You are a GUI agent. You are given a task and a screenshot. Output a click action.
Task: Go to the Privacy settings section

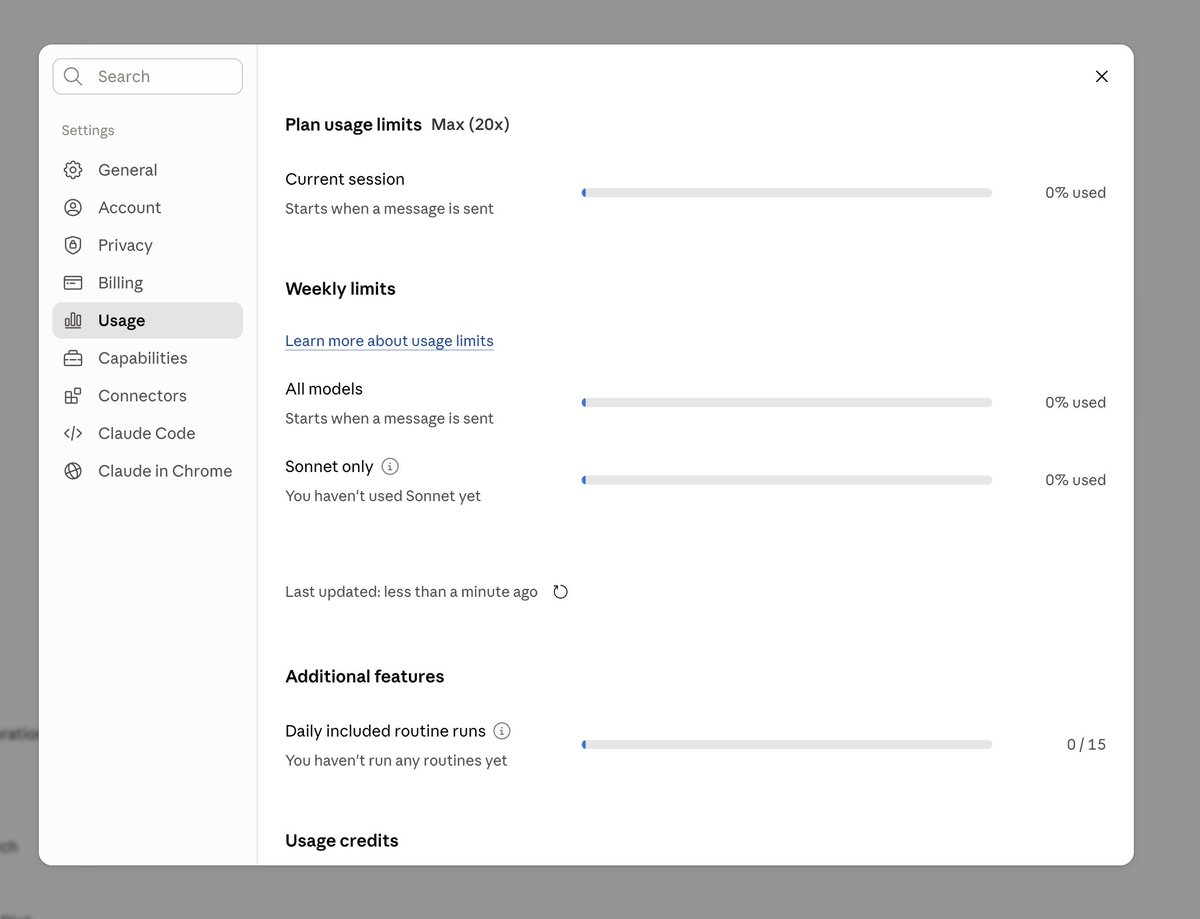148,245
